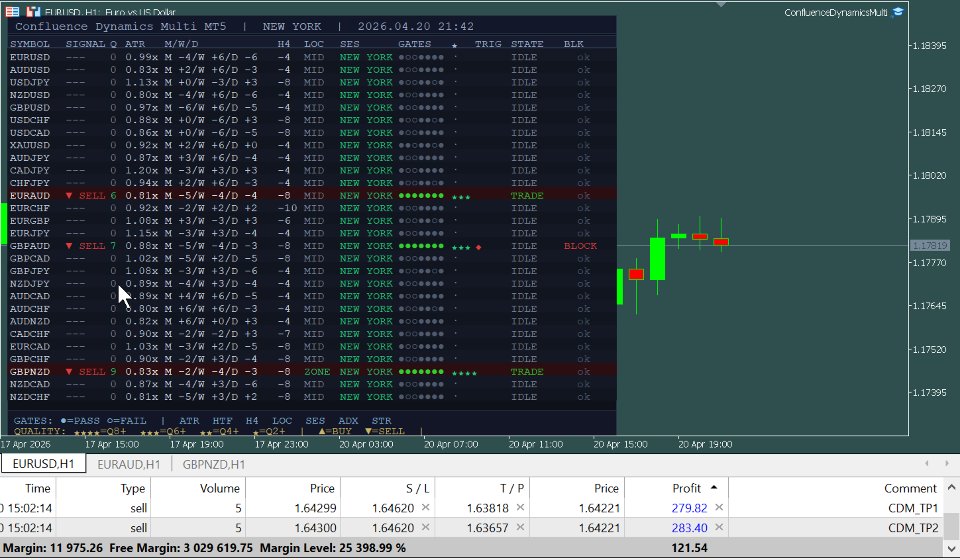Close the CDM_TP1 position with profit 279.82
The image size is (960, 560).
[719, 507]
